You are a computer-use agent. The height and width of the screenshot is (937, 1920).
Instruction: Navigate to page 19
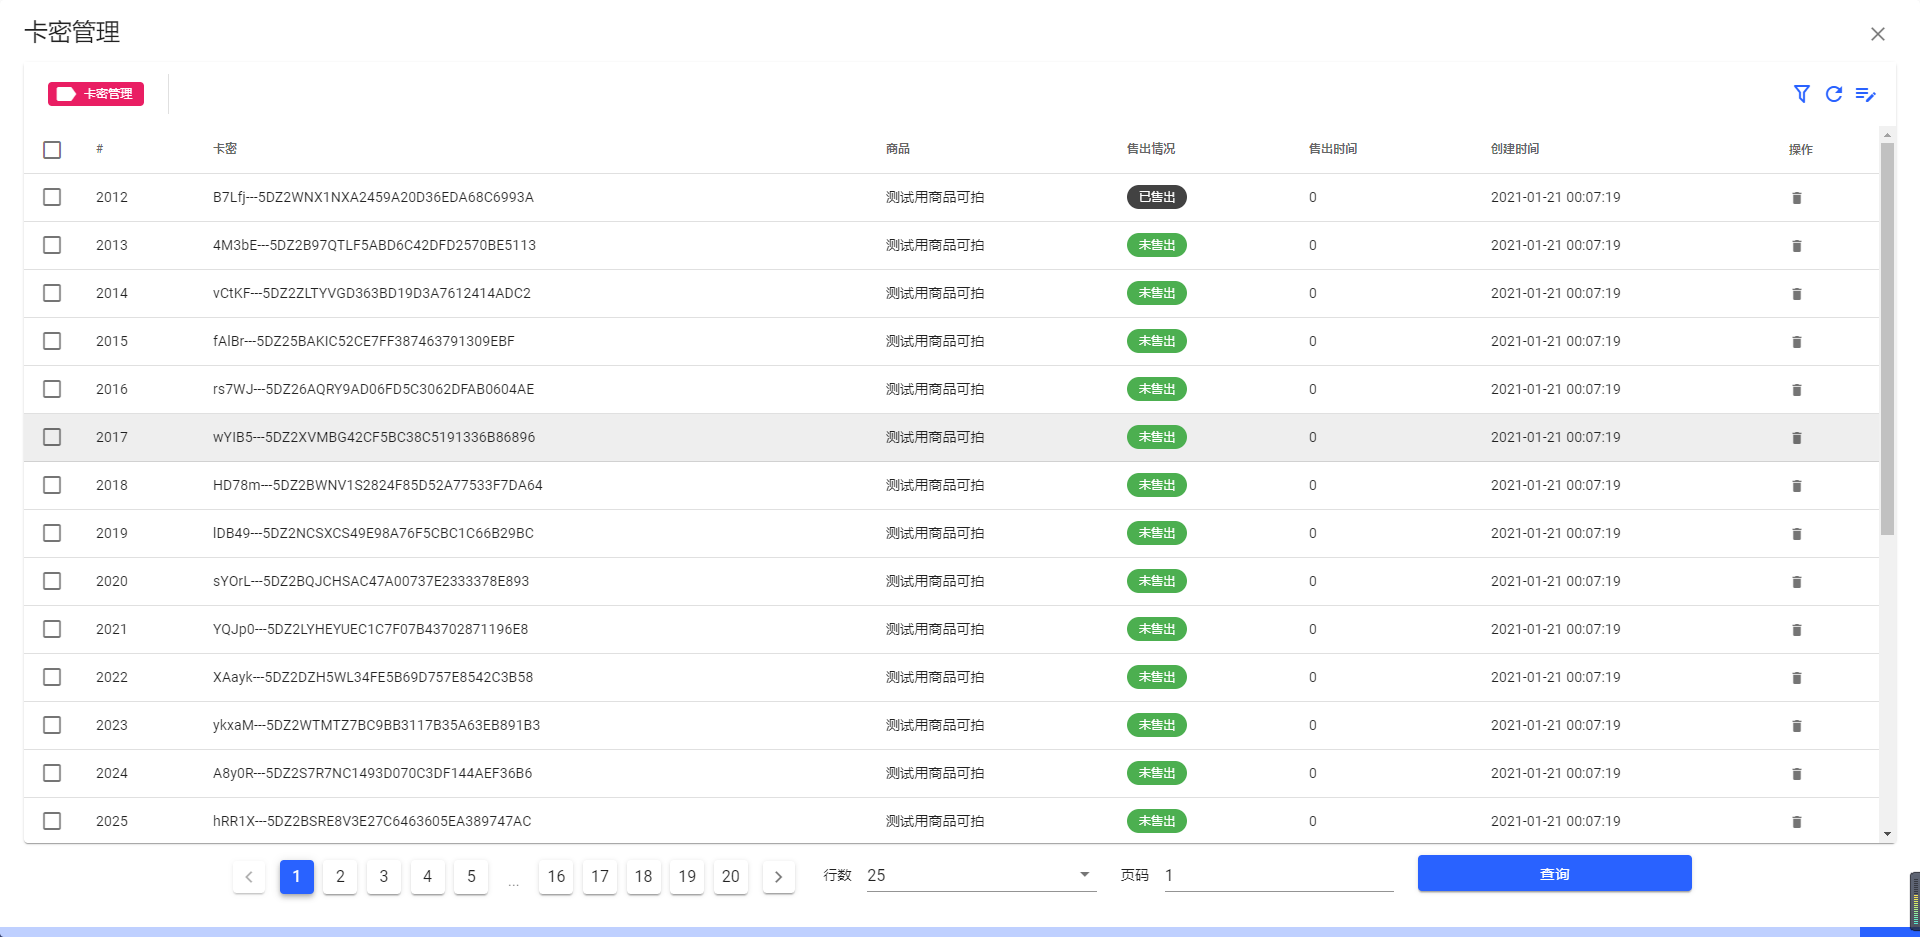687,877
